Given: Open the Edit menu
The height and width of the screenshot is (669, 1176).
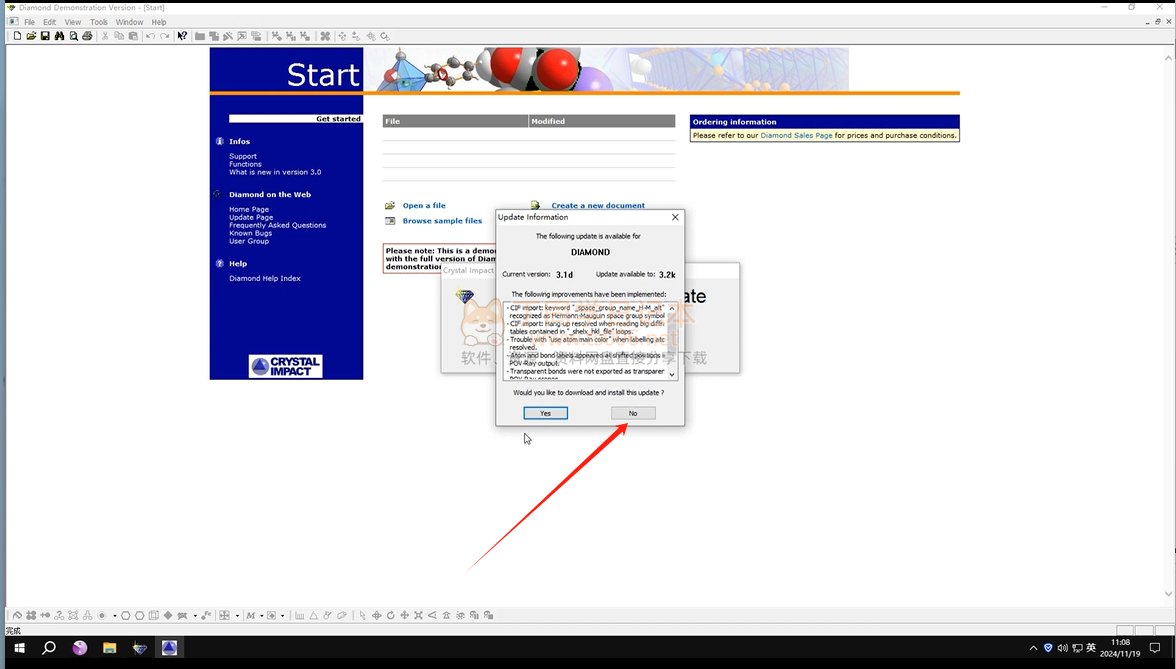Looking at the screenshot, I should pyautogui.click(x=50, y=22).
